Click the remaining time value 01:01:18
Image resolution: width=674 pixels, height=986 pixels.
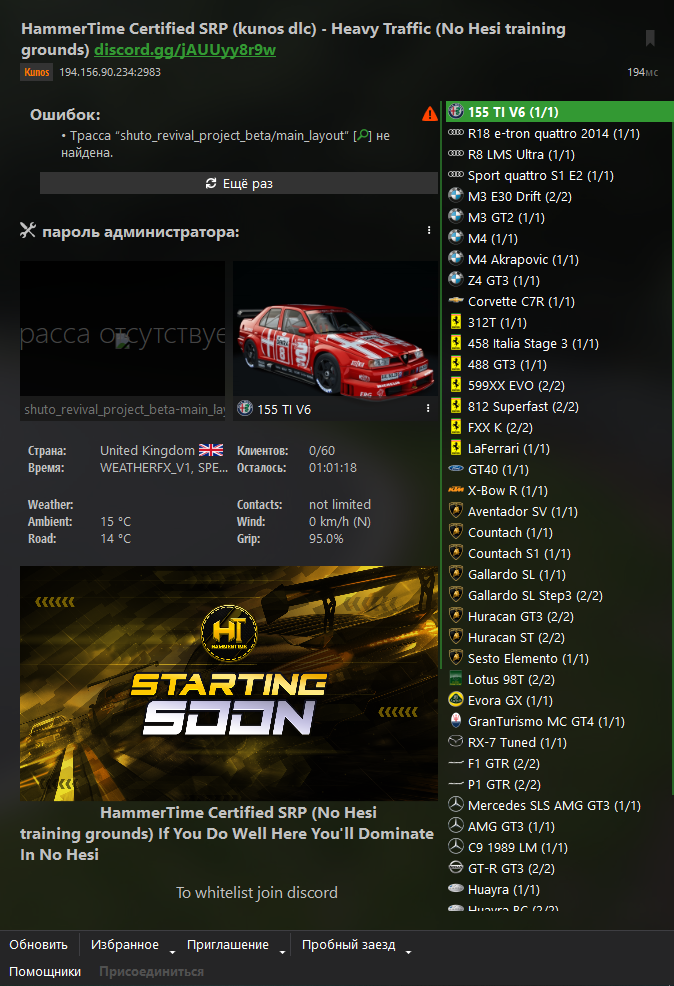tap(333, 468)
